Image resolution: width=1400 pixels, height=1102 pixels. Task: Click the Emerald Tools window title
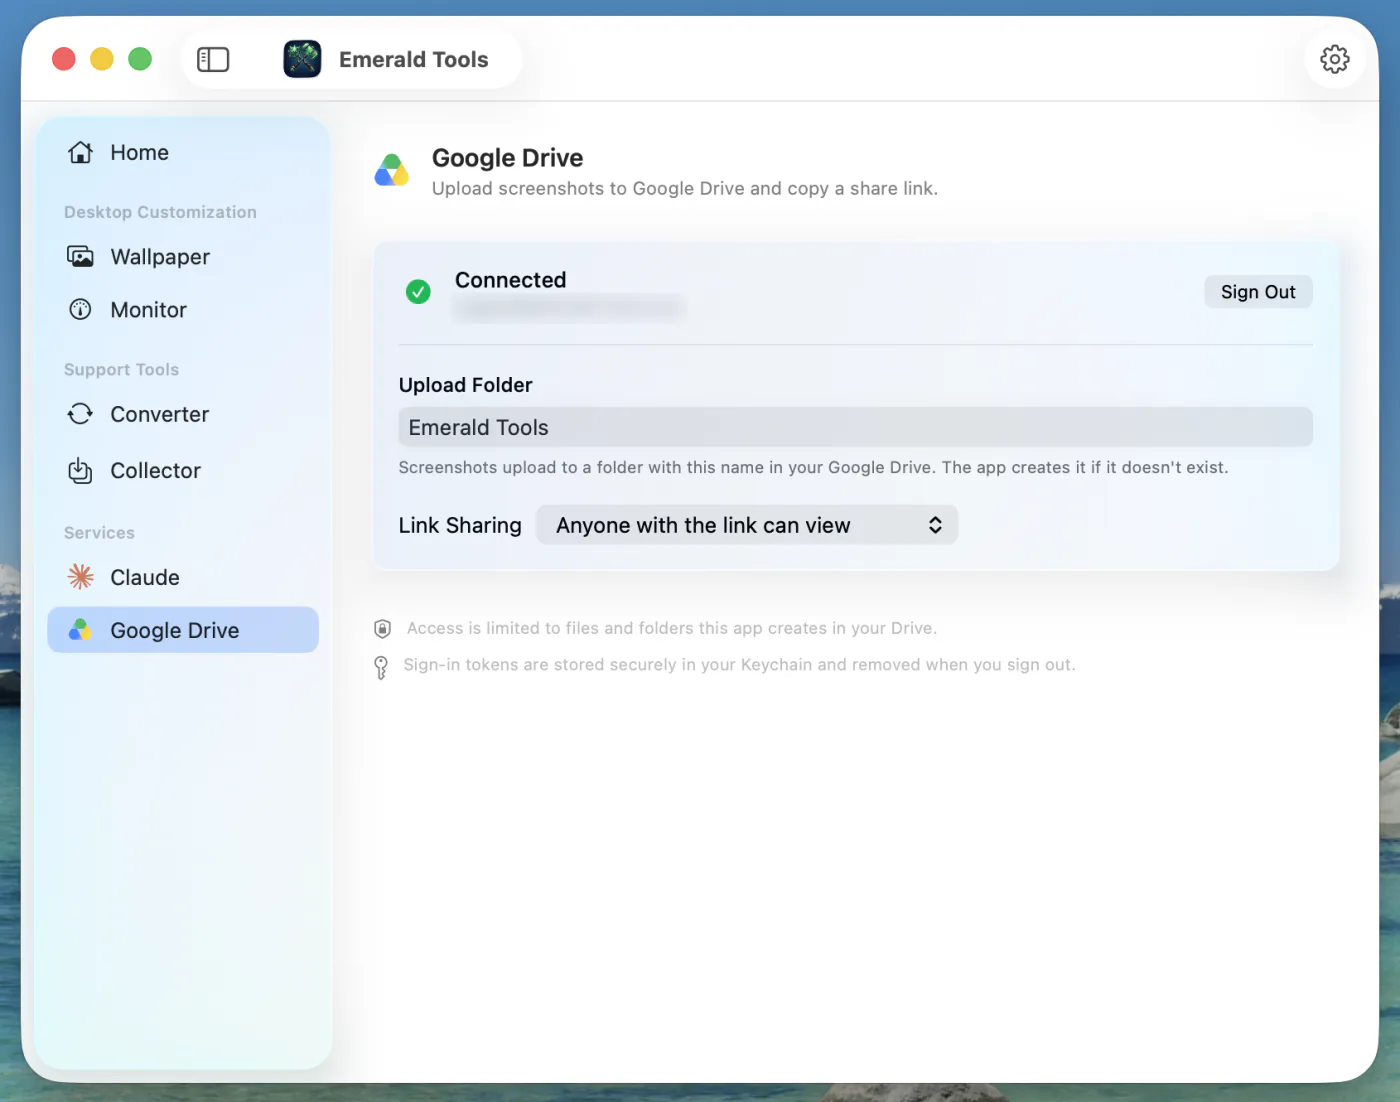(414, 60)
